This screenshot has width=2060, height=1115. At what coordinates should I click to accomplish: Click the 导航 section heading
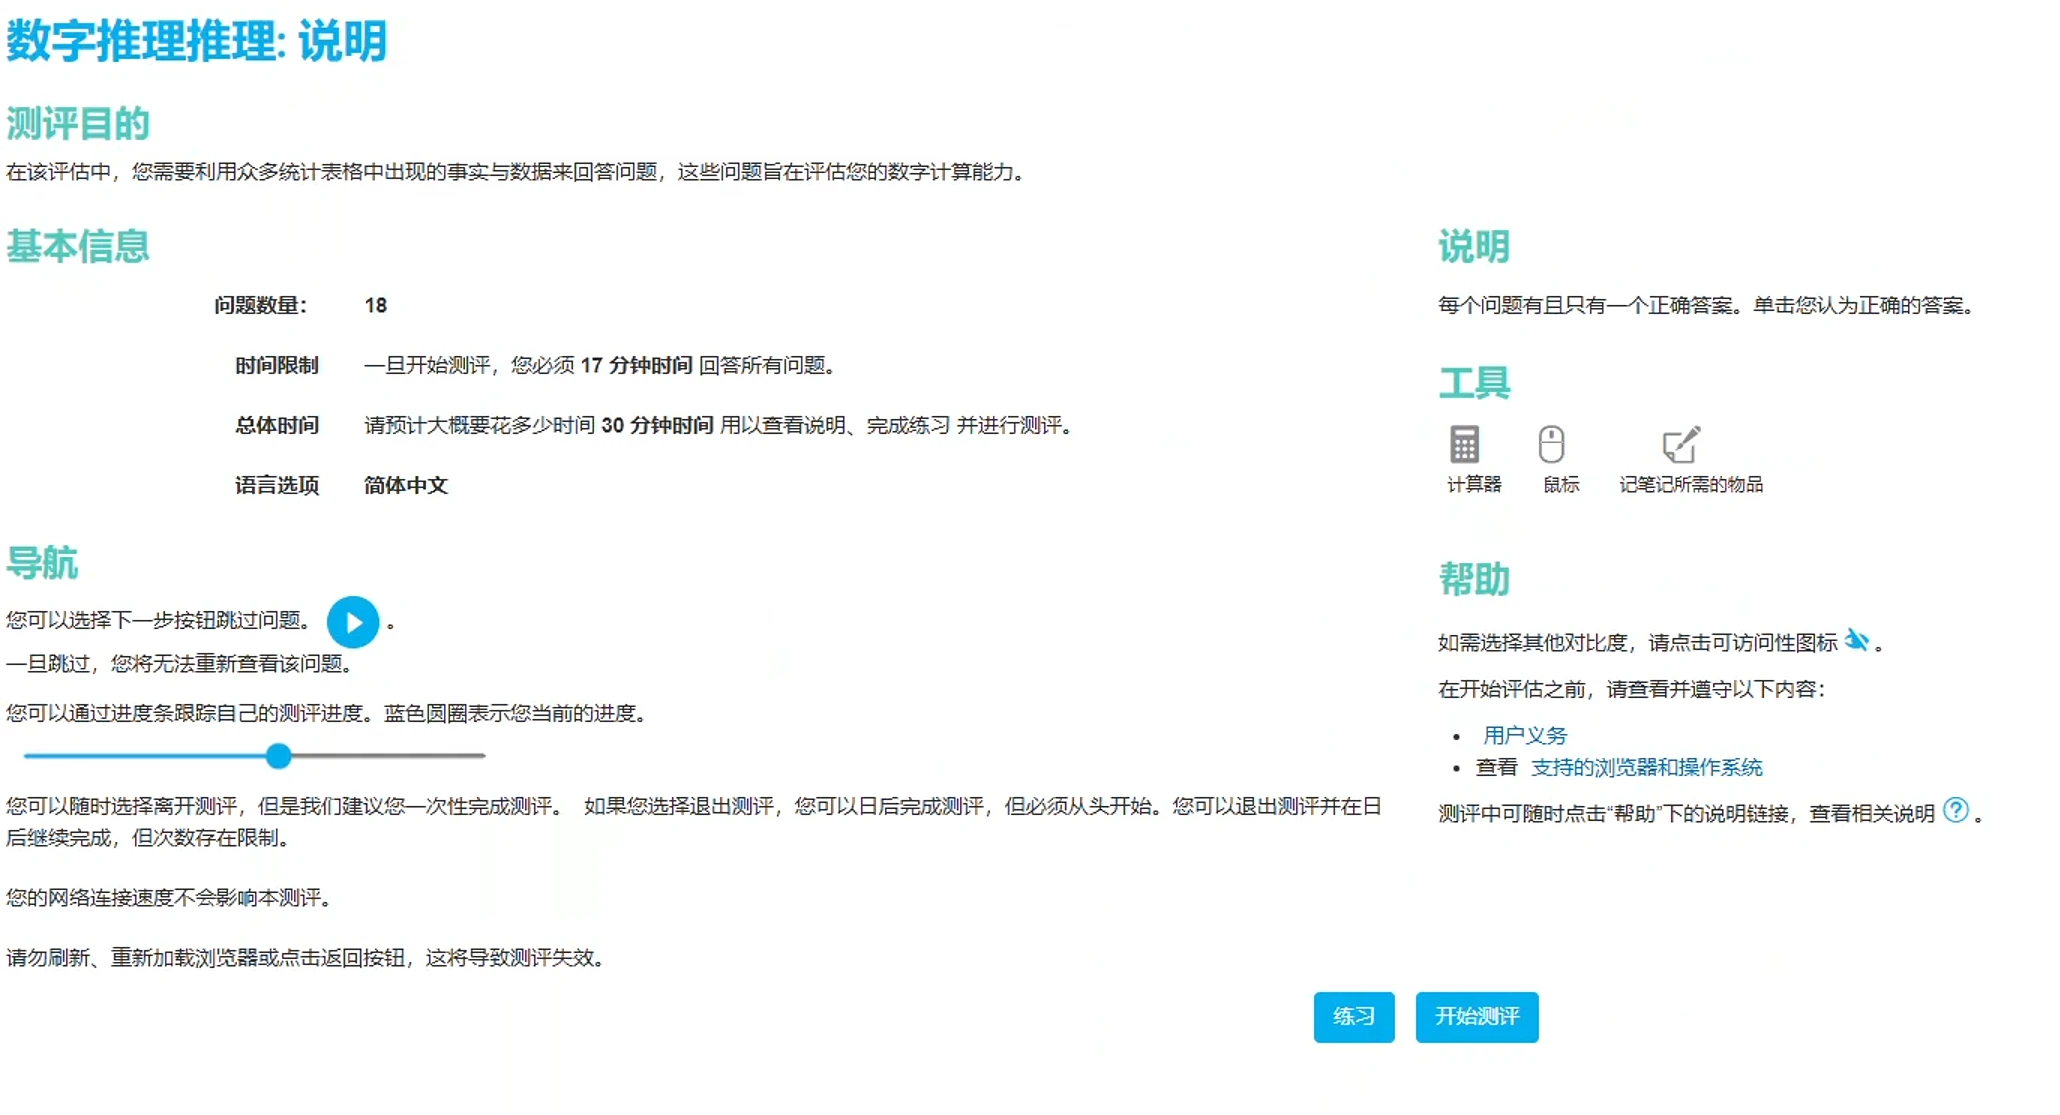click(42, 563)
